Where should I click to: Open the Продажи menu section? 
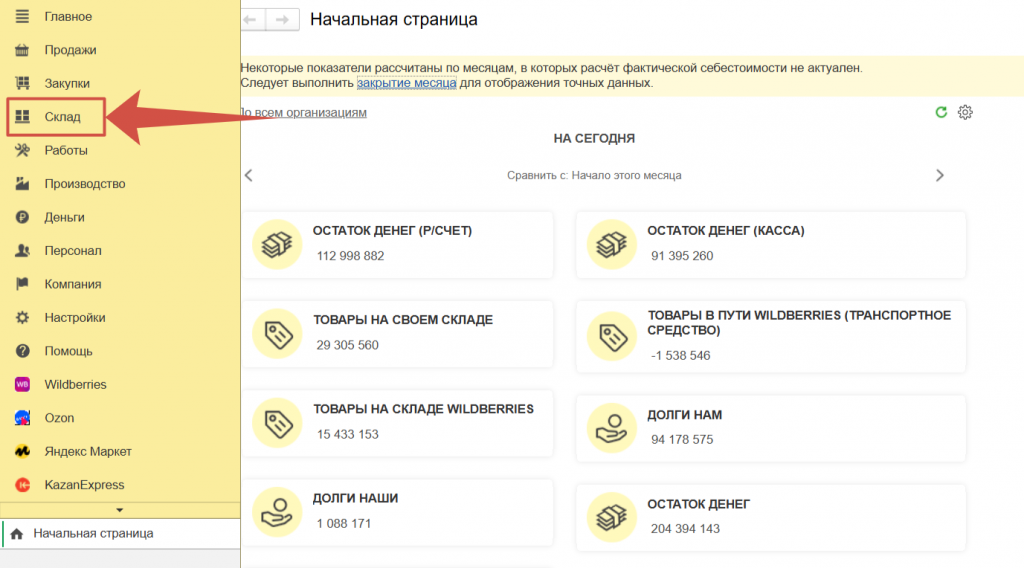tap(70, 50)
